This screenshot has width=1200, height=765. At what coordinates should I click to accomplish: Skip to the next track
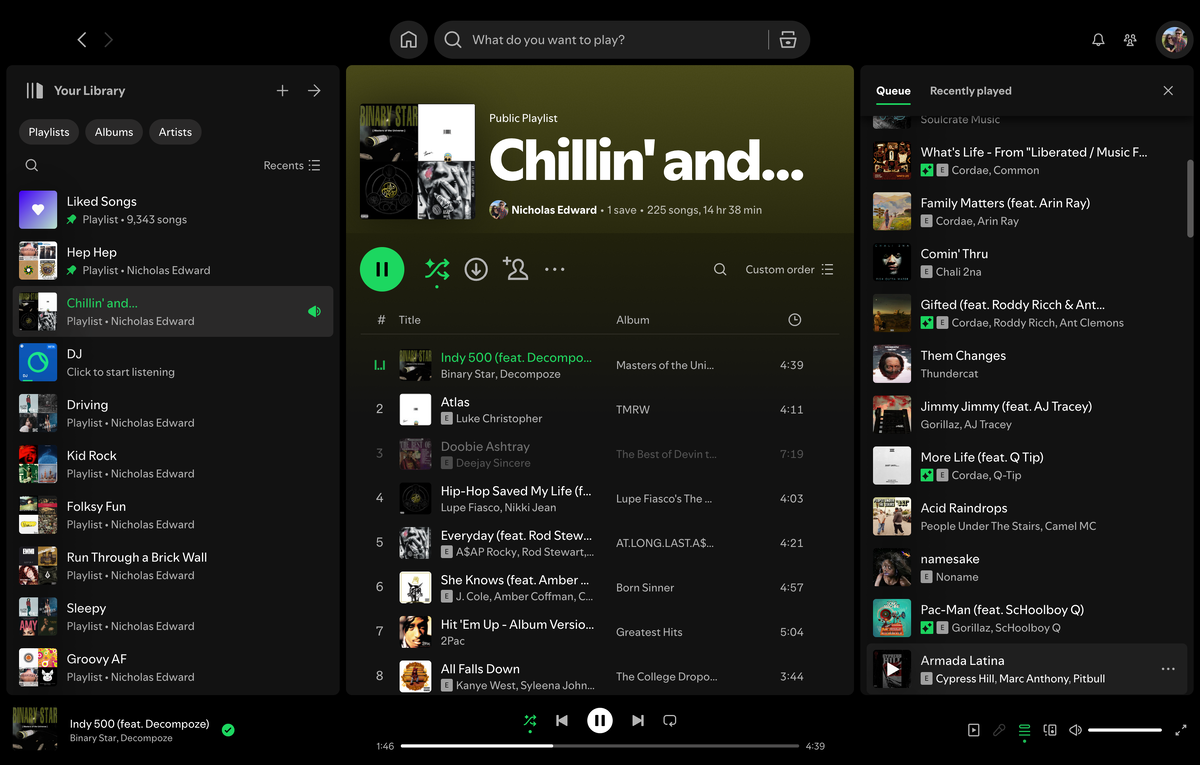(x=638, y=720)
